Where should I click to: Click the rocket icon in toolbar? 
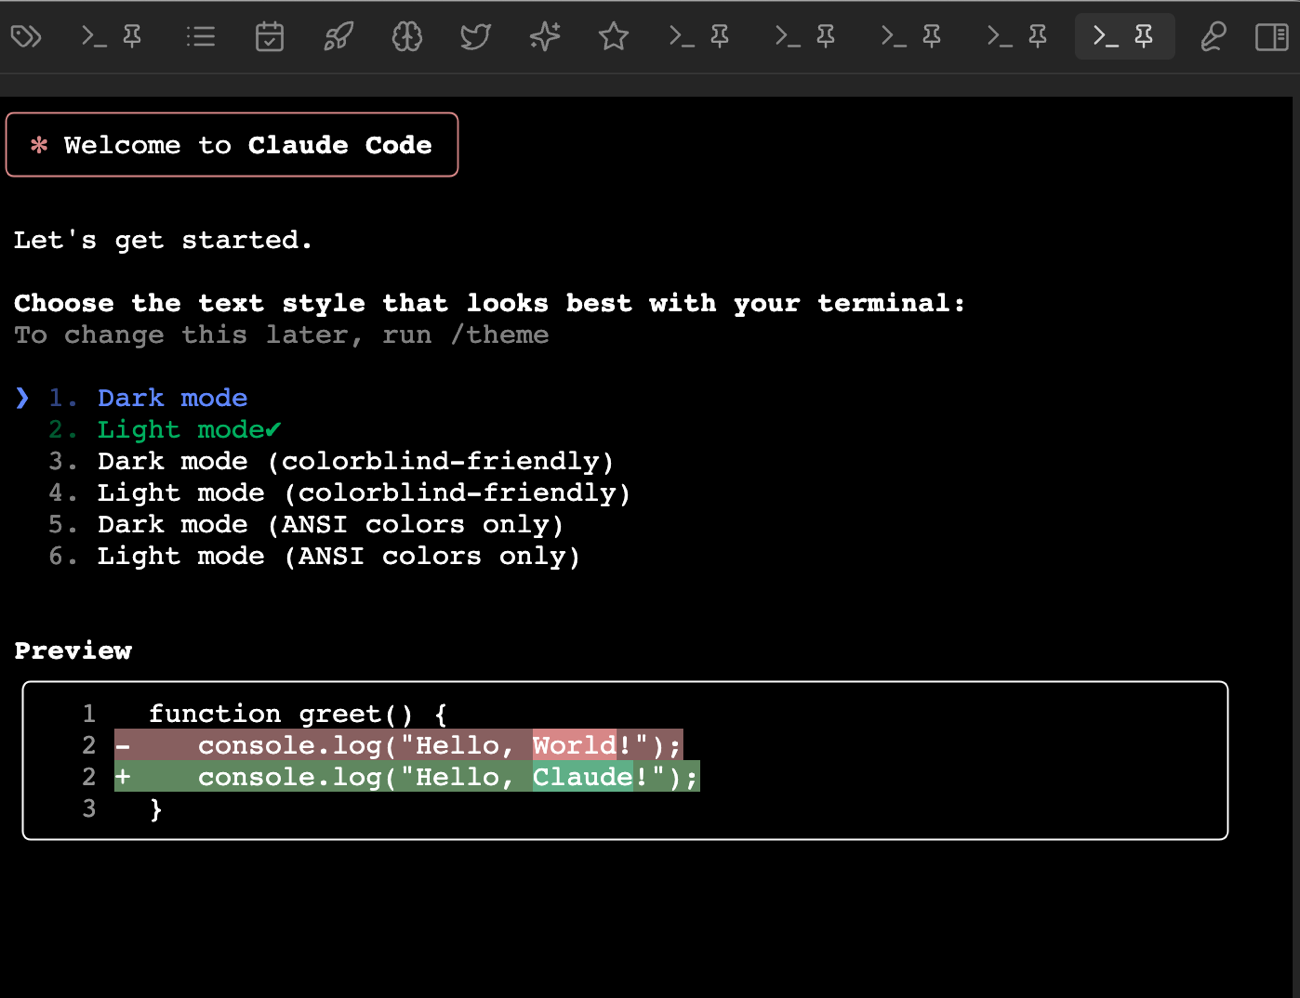click(x=338, y=37)
